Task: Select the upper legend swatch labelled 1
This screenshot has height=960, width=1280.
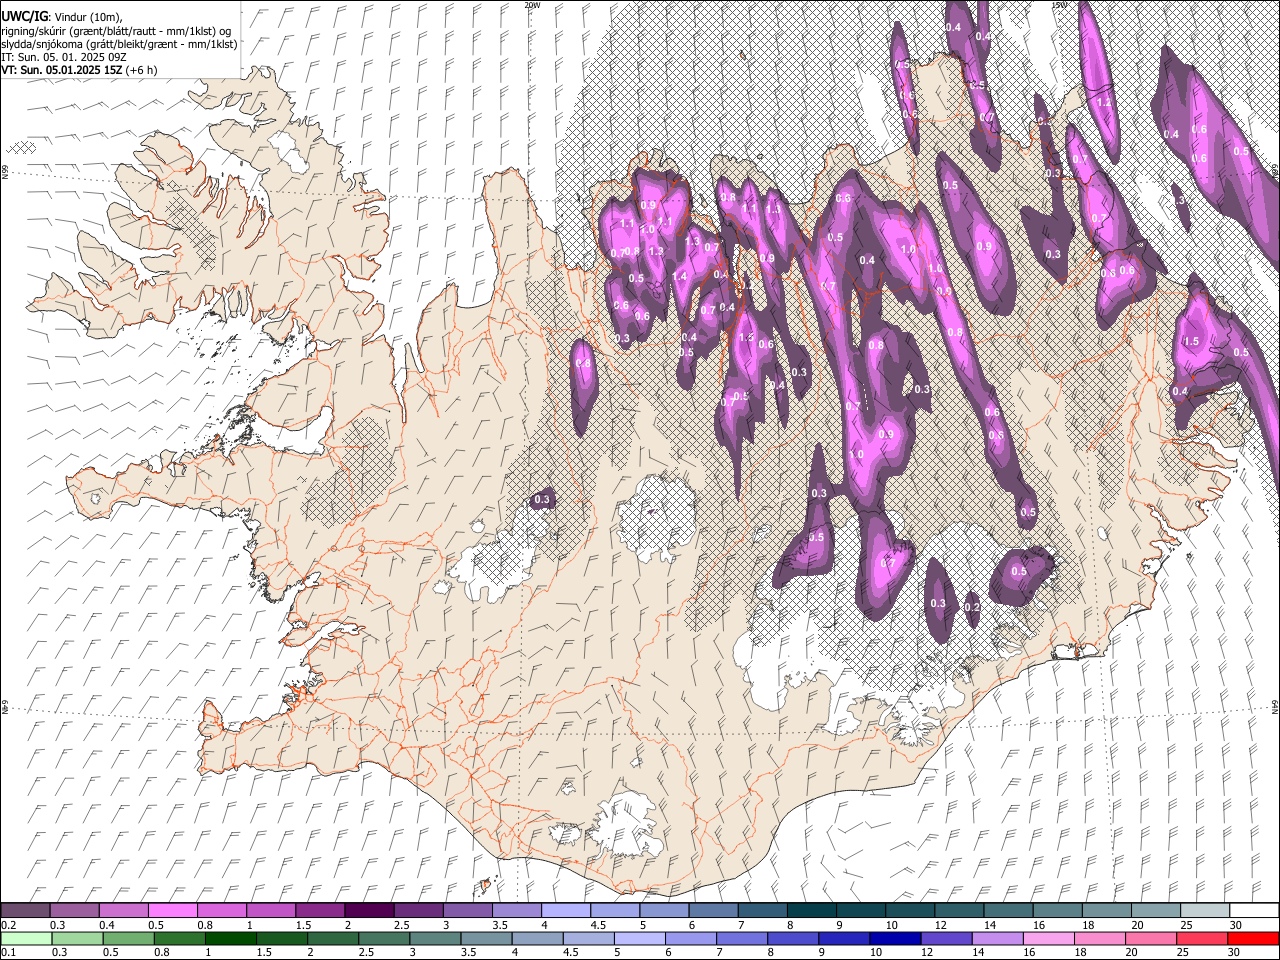Action: pos(270,910)
